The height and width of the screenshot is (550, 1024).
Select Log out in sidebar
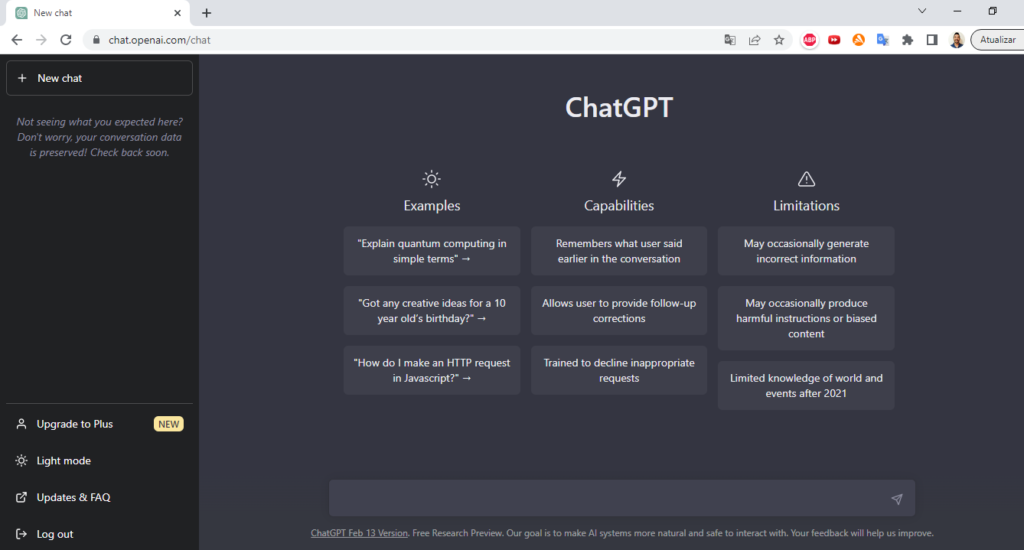[x=99, y=534]
